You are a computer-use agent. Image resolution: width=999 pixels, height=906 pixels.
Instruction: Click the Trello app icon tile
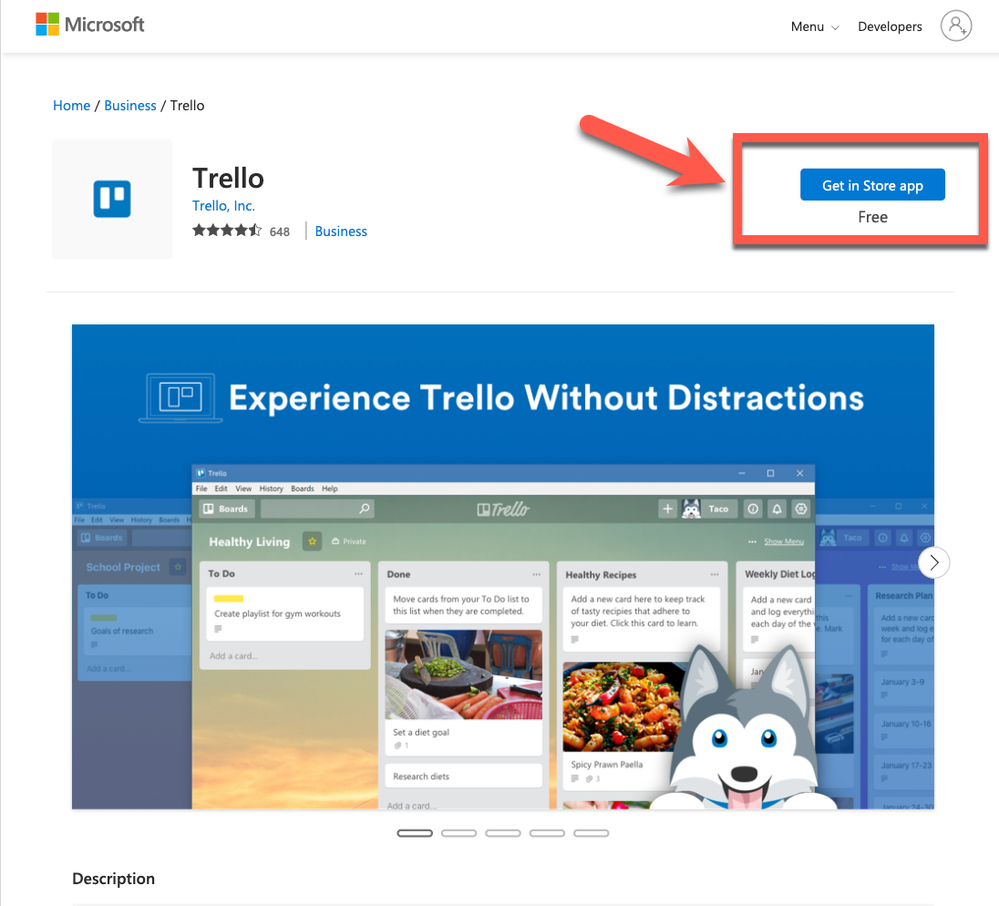click(112, 199)
